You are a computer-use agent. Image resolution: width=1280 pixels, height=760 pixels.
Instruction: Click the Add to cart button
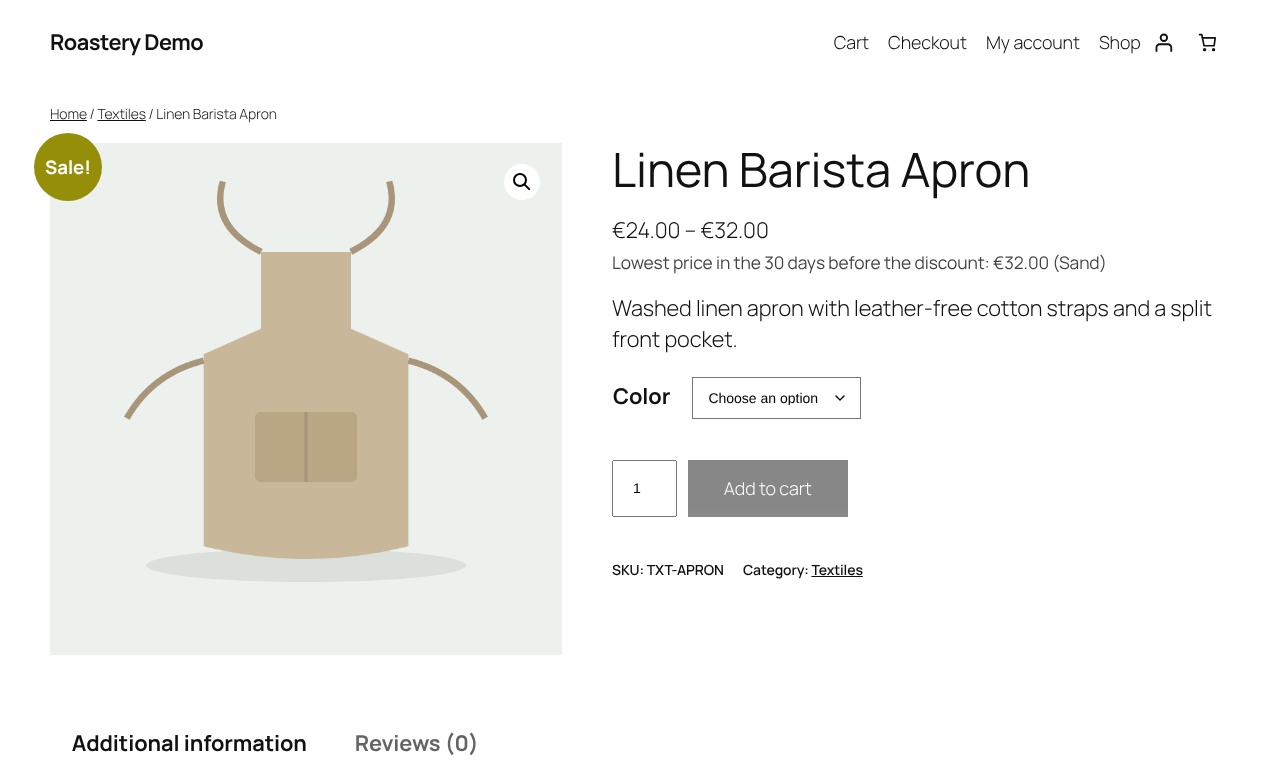[x=768, y=488]
